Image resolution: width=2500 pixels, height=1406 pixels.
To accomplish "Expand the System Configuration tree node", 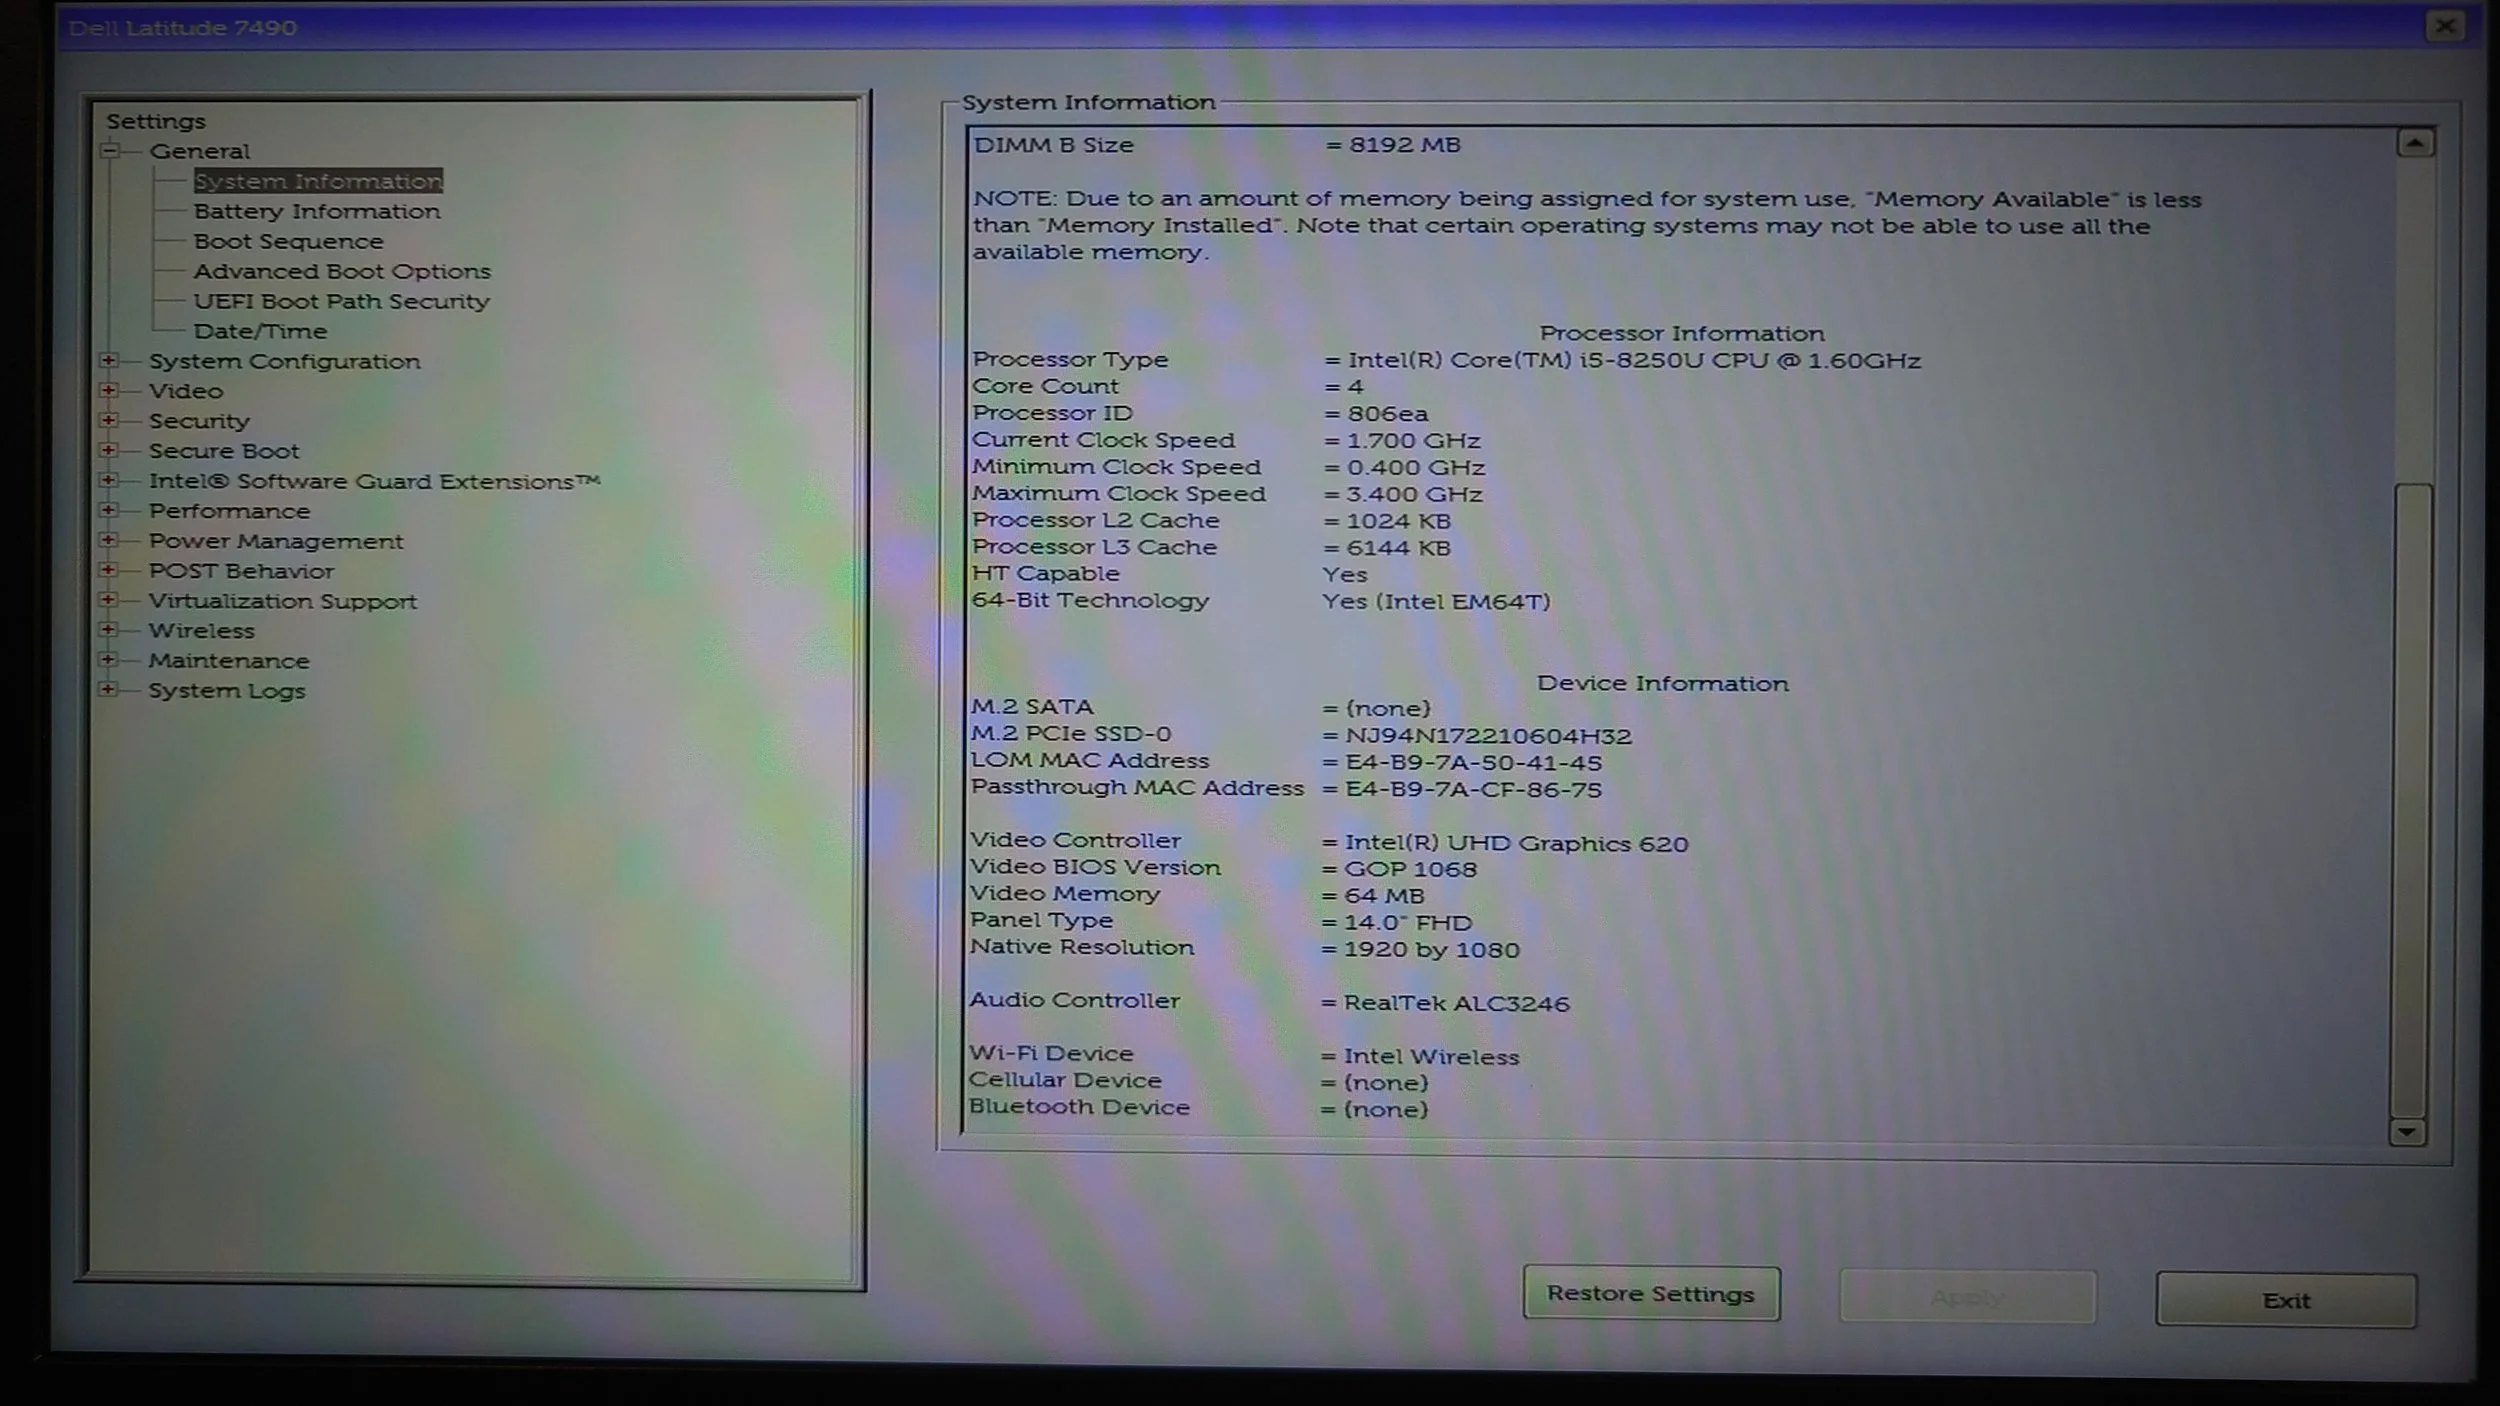I will (109, 360).
